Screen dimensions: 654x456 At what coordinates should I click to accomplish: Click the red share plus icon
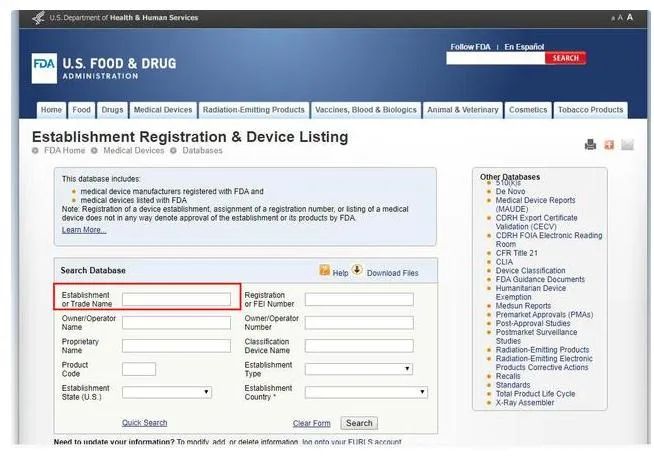608,145
